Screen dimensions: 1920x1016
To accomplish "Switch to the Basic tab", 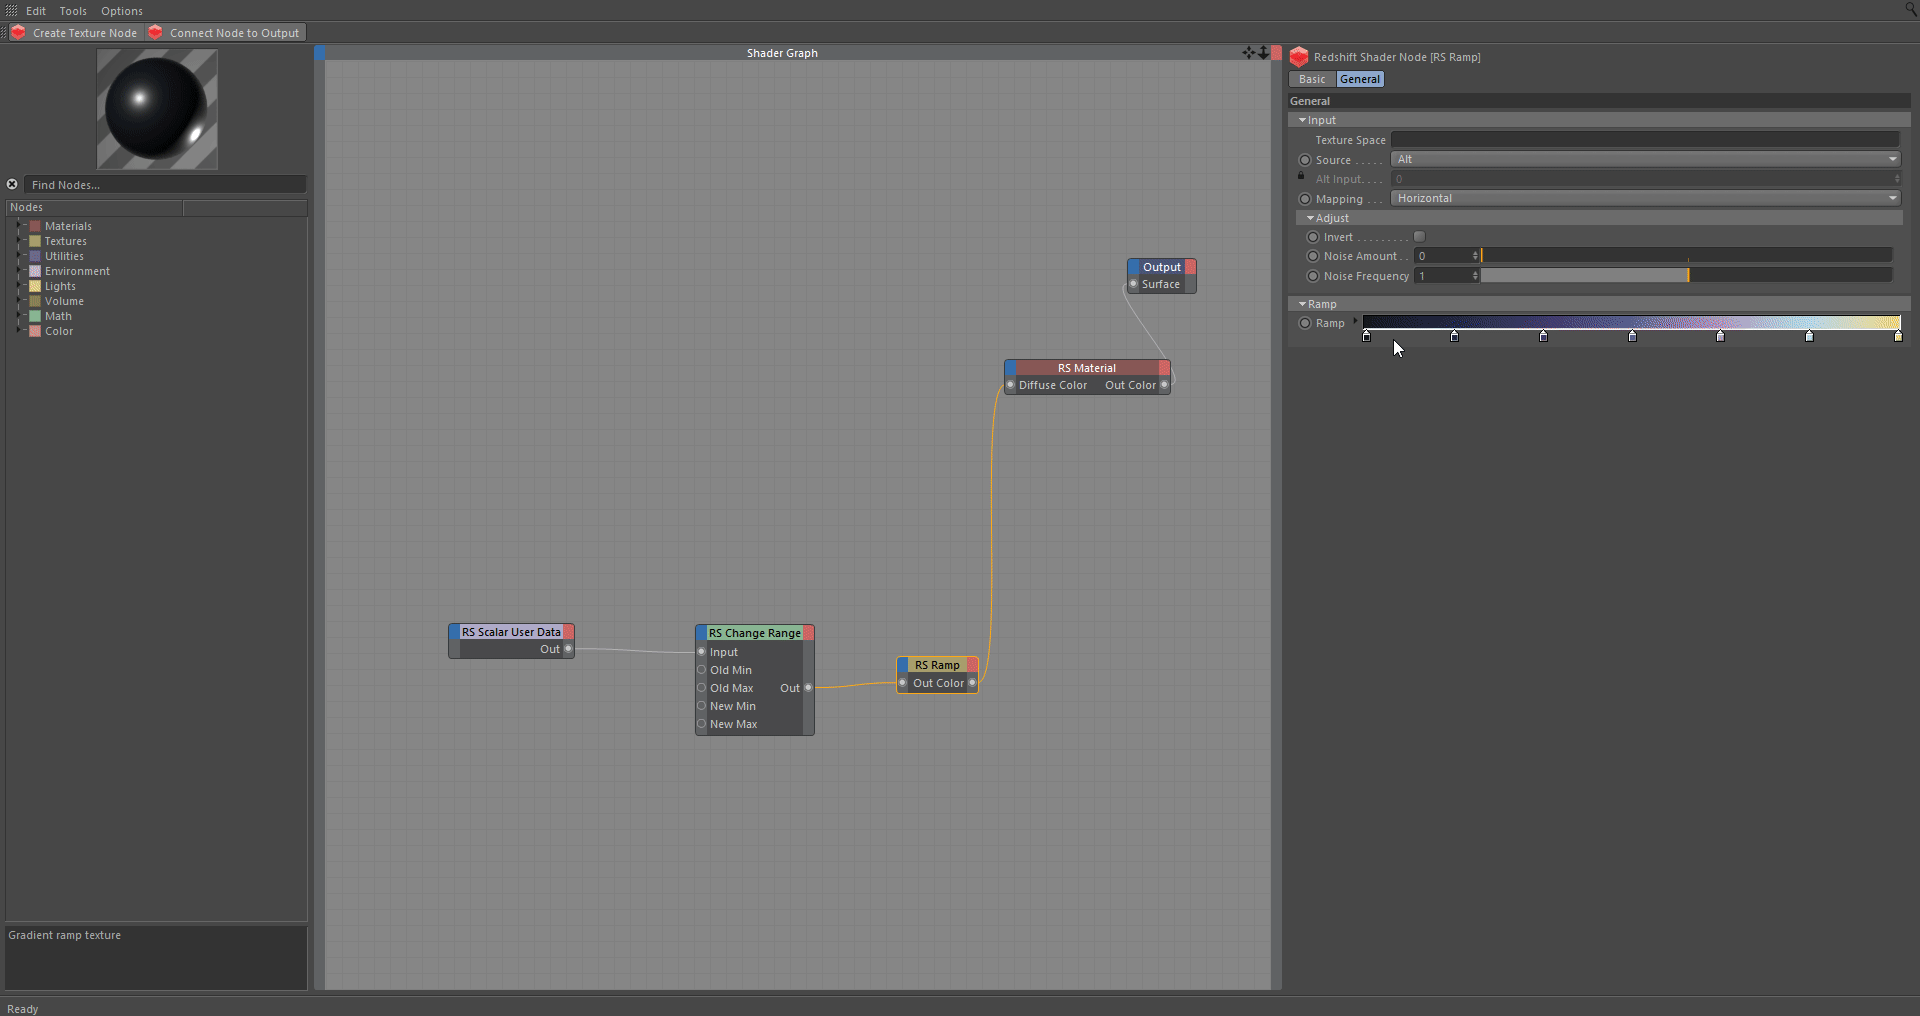I will click(1312, 79).
